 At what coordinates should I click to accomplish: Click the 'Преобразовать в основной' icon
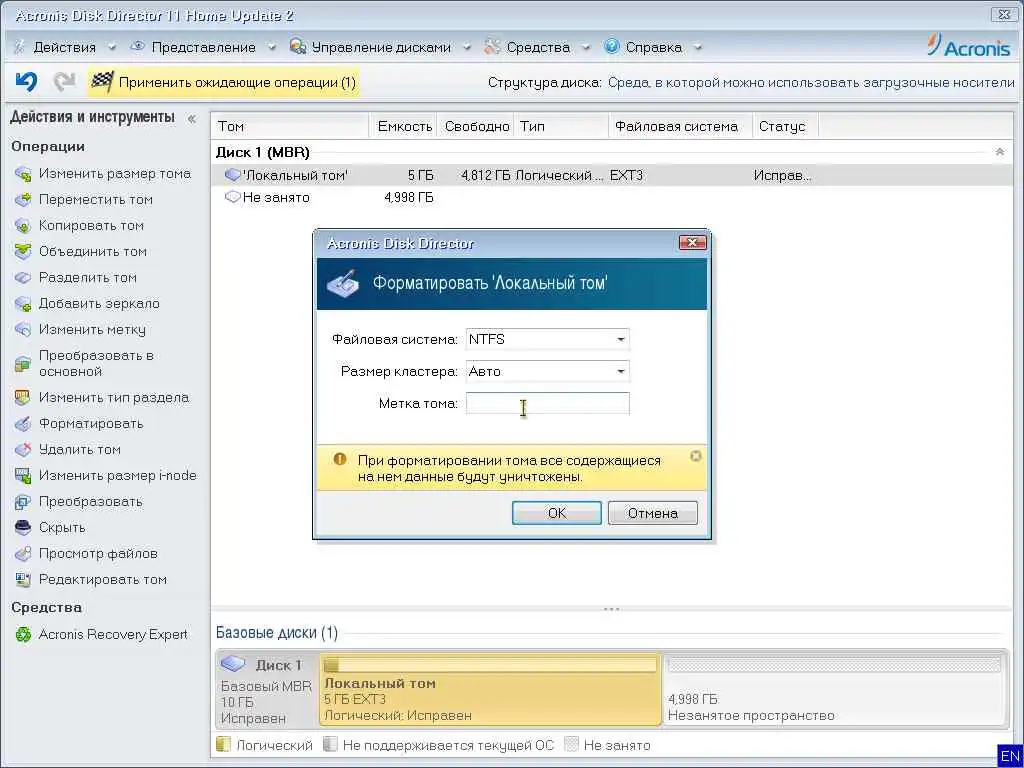coord(23,364)
